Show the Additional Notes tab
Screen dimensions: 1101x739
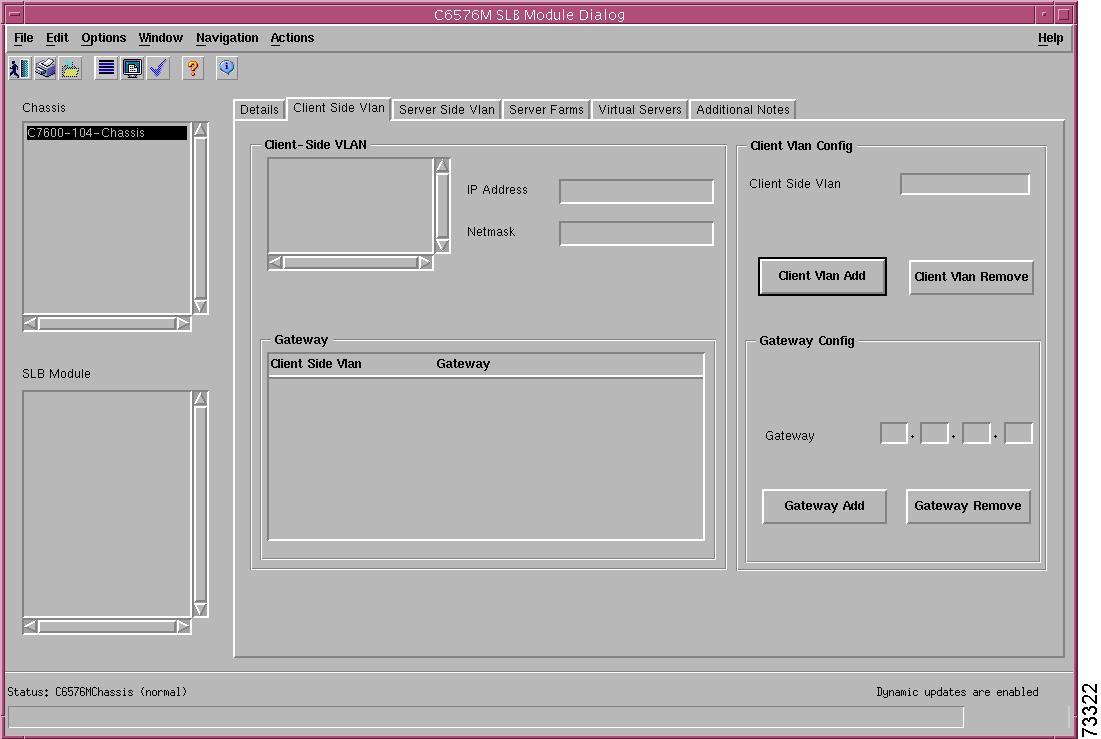(x=743, y=110)
